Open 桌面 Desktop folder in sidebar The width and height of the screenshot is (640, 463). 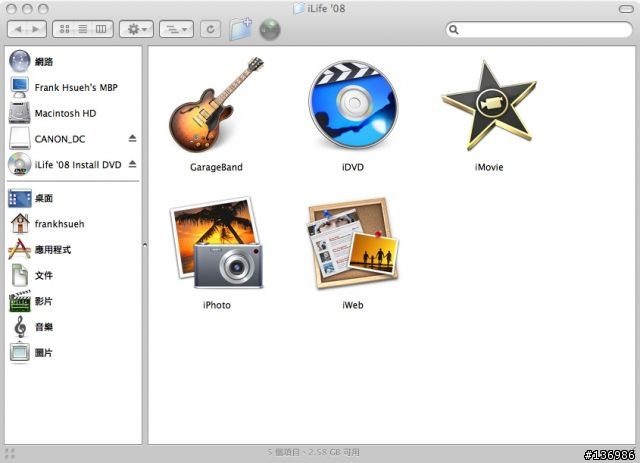pos(31,198)
